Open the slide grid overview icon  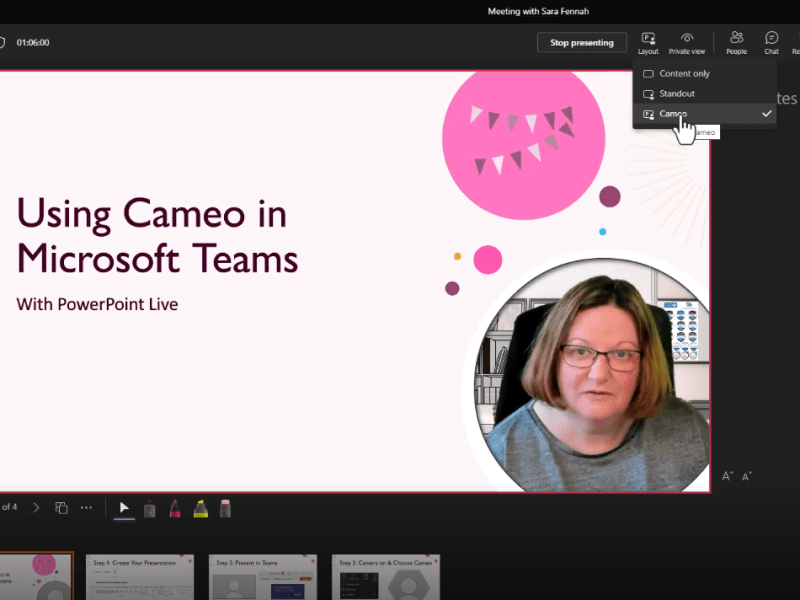(60, 508)
